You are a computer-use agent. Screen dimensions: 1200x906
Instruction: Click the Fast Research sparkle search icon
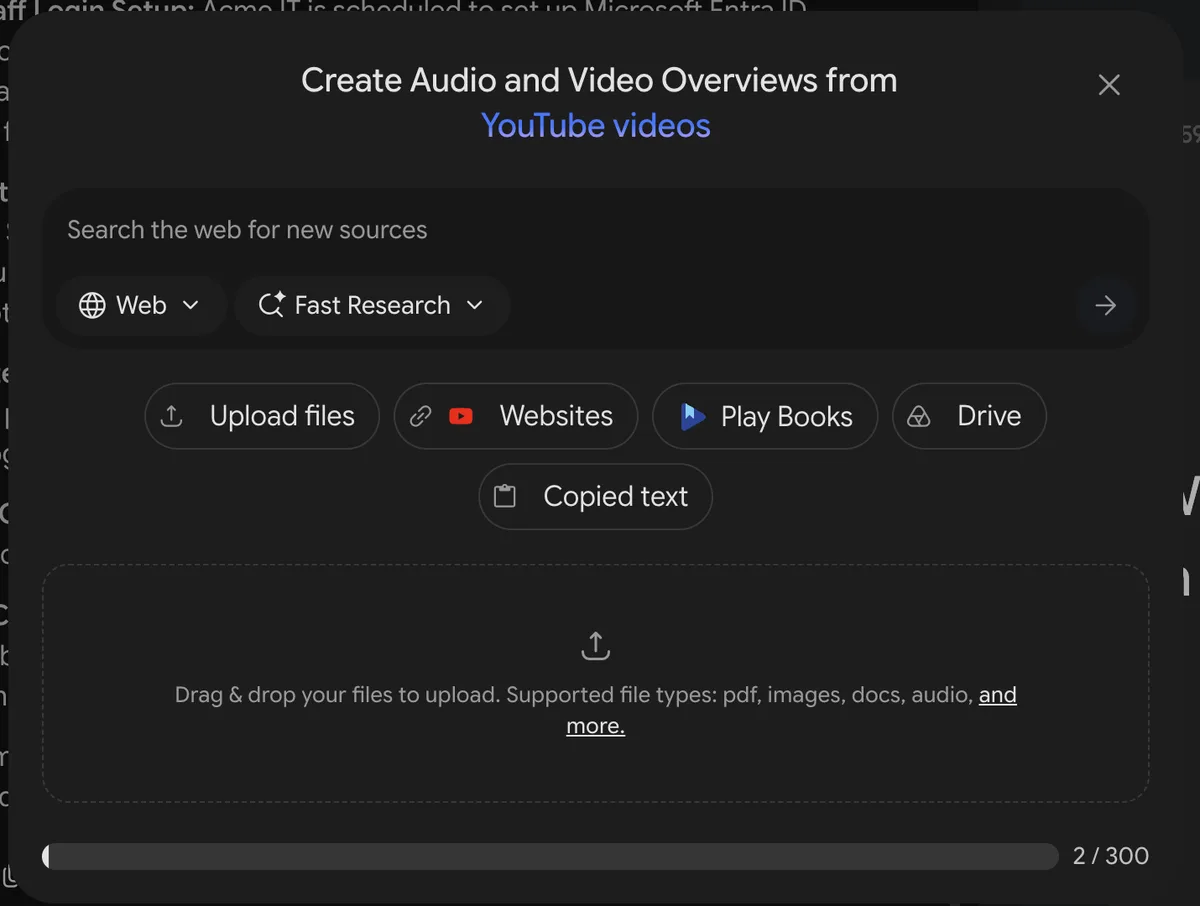pos(271,305)
